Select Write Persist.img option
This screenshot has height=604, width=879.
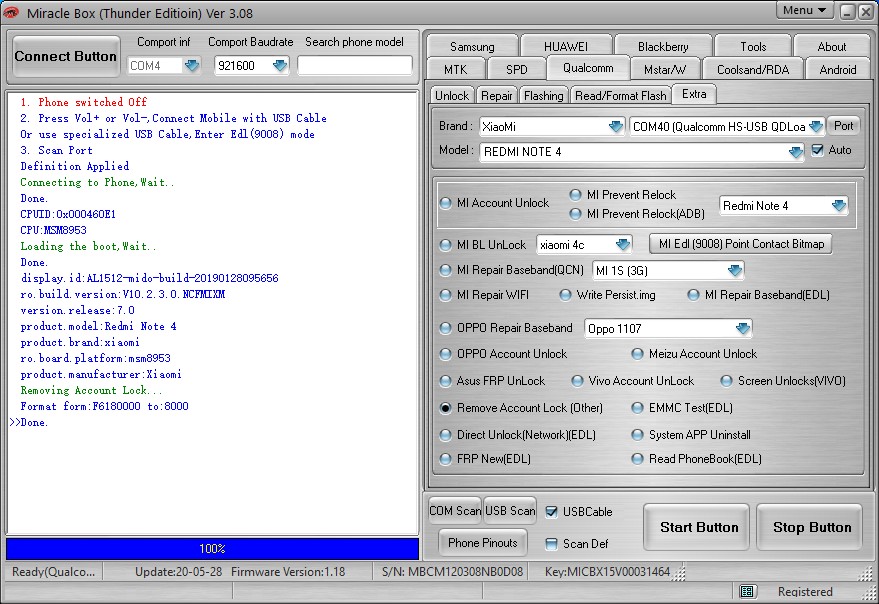[565, 295]
